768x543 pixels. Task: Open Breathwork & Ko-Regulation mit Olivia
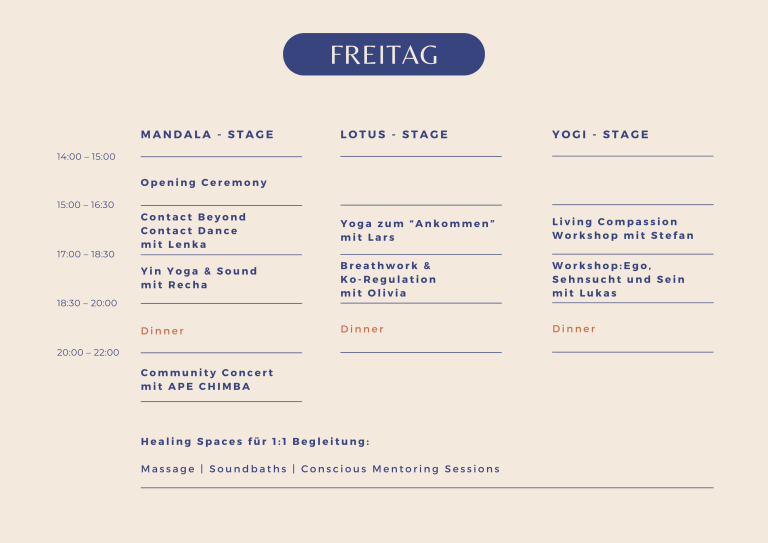[x=388, y=280]
